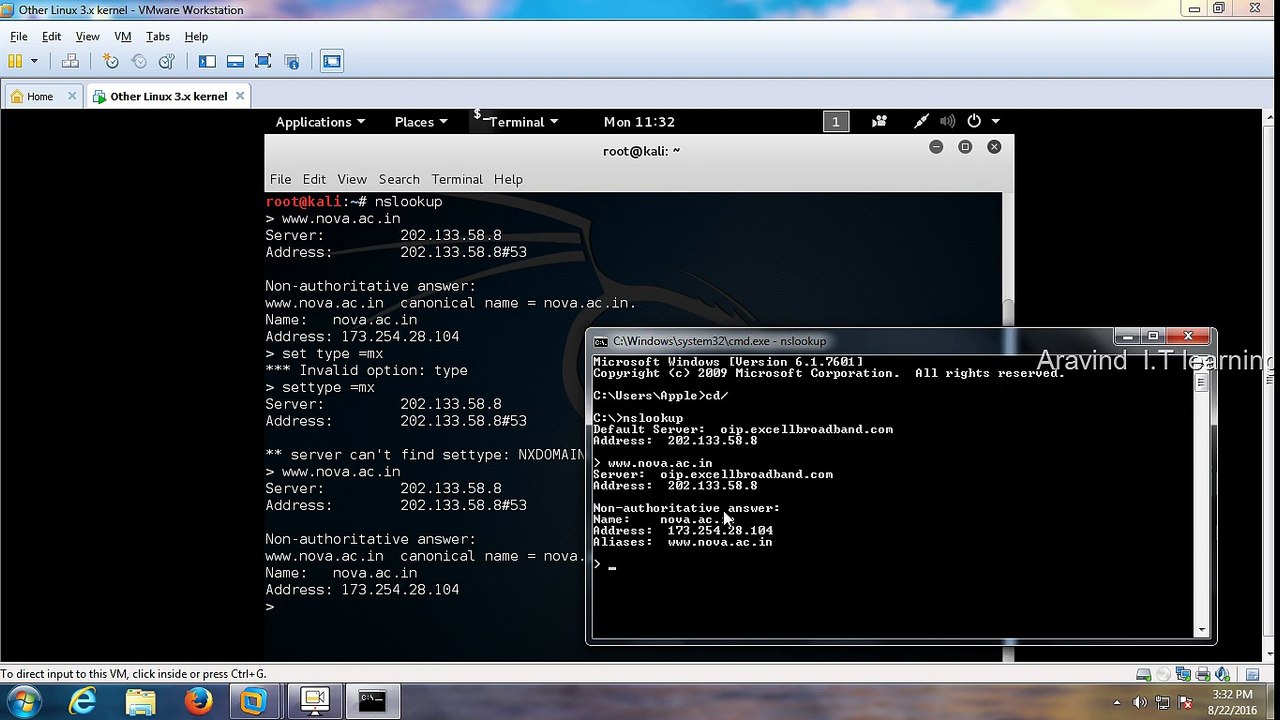
Task: Click the 173.254.28.104 address in cmd window
Action: [720, 531]
